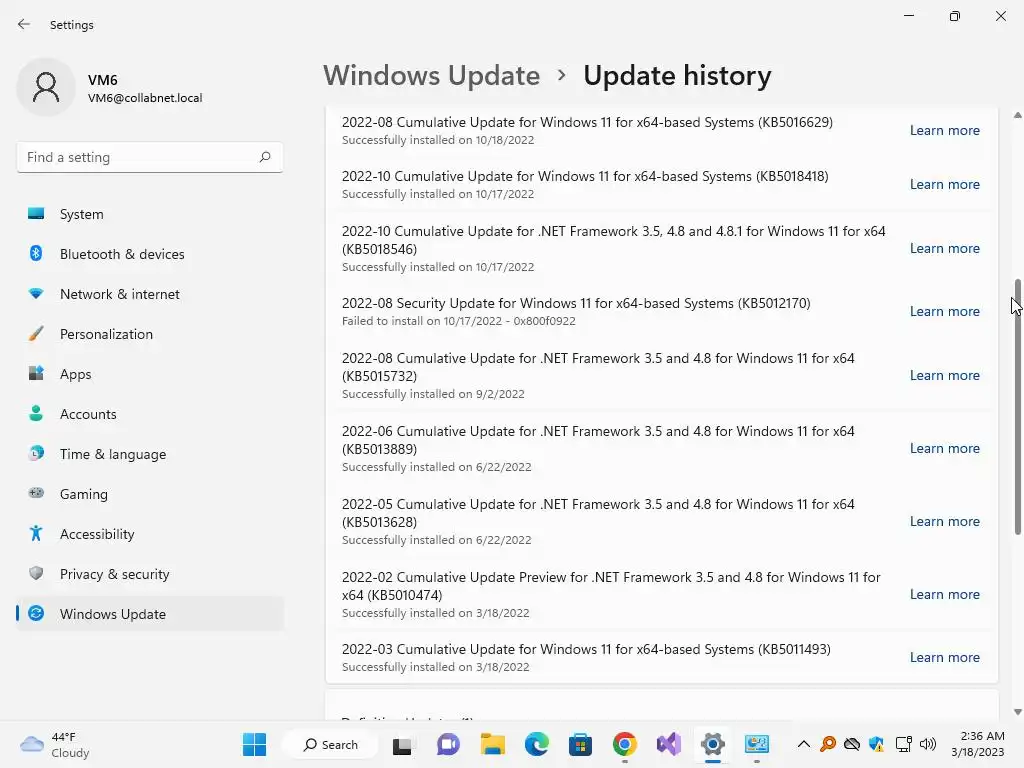Click Learn more for KB5013628

pos(944,521)
